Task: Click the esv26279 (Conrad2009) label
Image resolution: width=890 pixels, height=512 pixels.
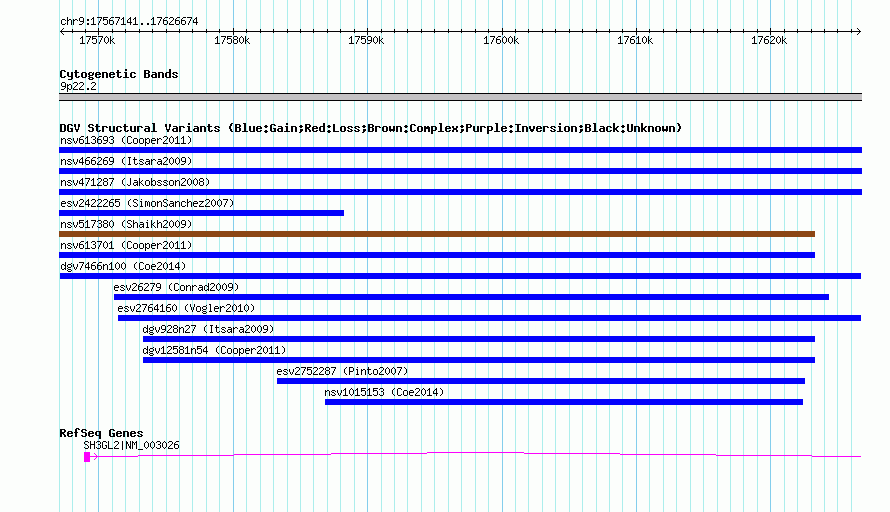Action: click(177, 287)
